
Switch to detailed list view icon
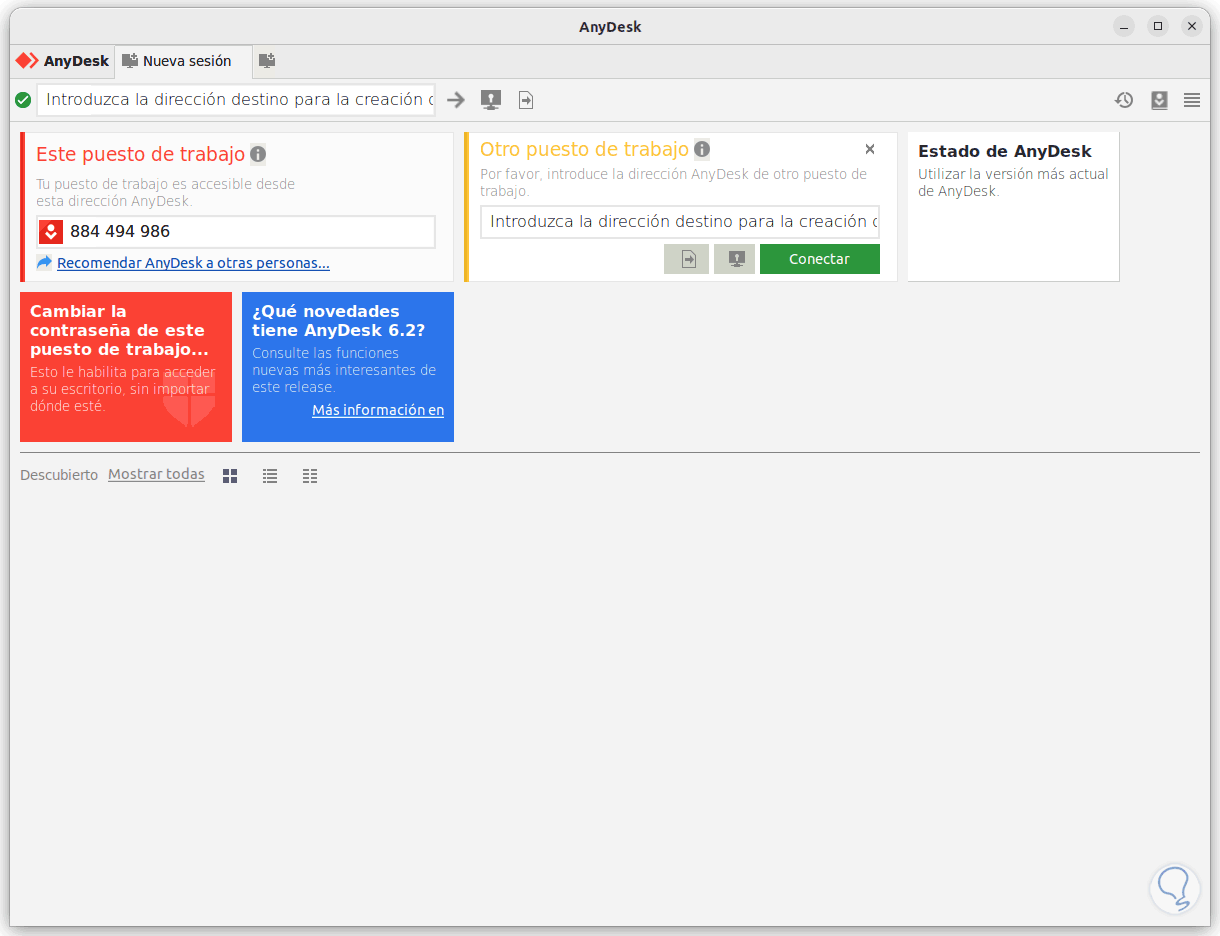(310, 476)
